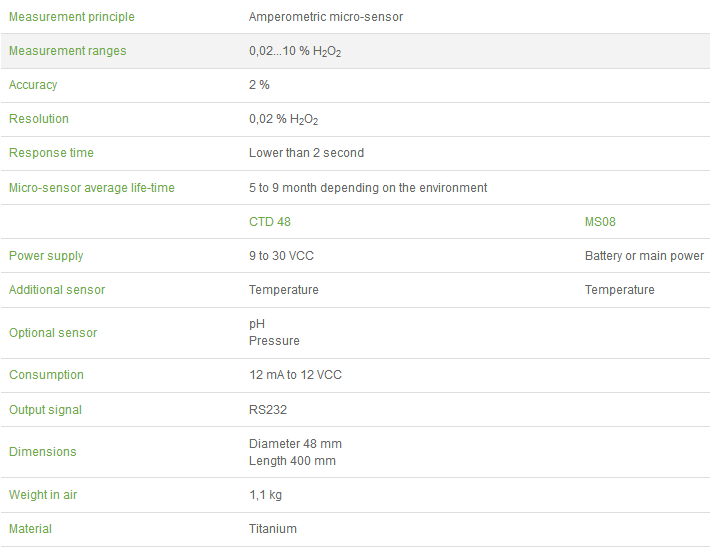Click the Titanium material value

(x=273, y=529)
